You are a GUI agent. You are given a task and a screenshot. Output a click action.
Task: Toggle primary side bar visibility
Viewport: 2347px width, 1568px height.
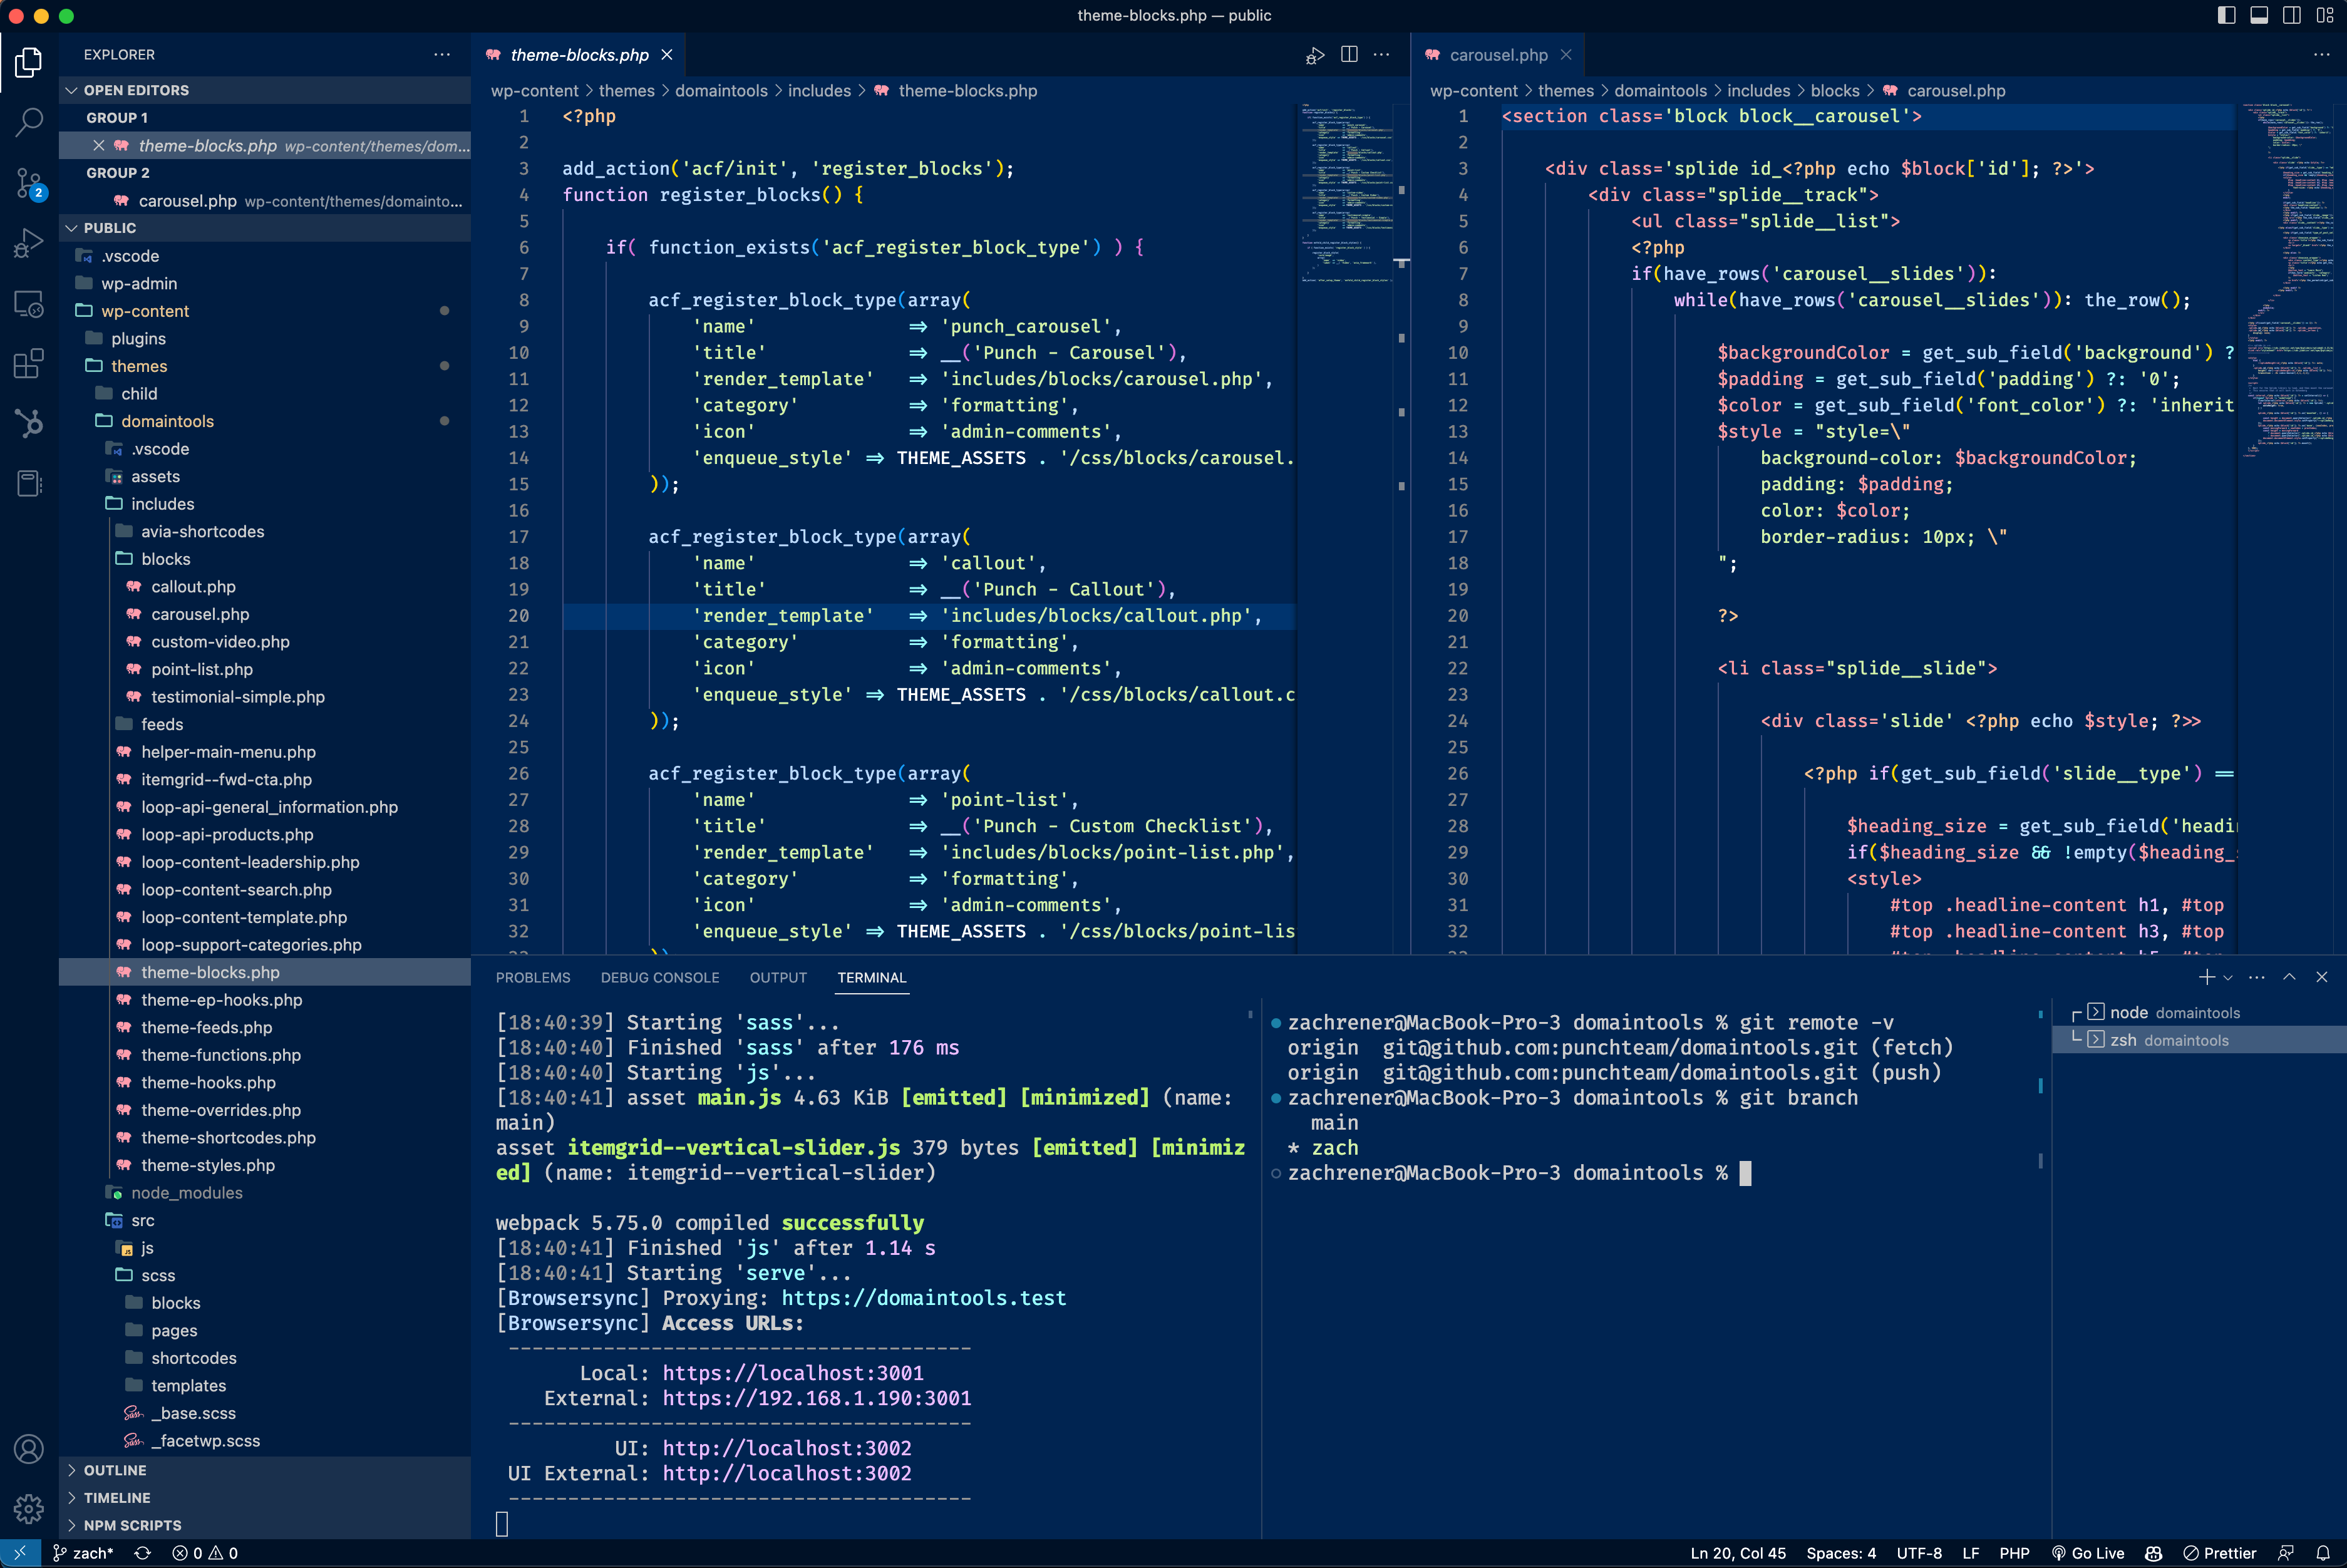tap(2226, 15)
